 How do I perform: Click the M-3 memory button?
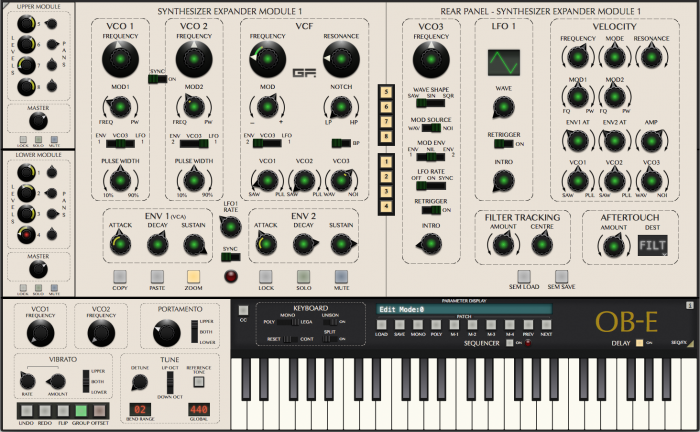coord(491,324)
